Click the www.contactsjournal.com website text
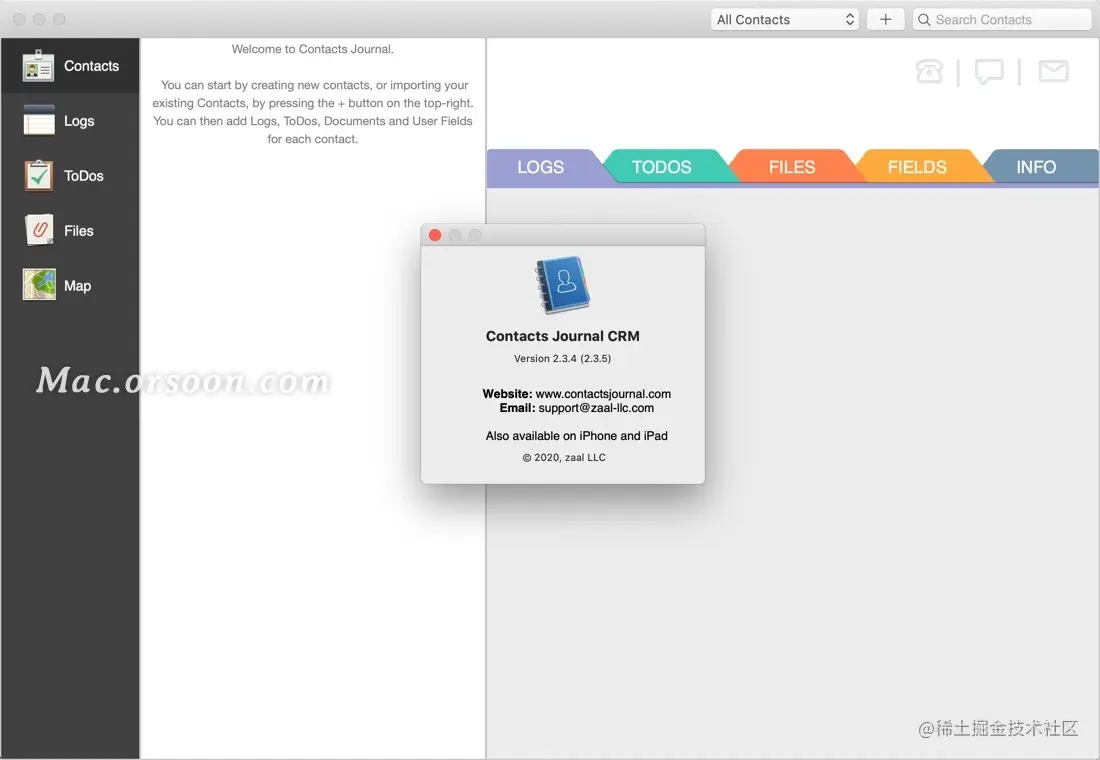 (x=603, y=394)
